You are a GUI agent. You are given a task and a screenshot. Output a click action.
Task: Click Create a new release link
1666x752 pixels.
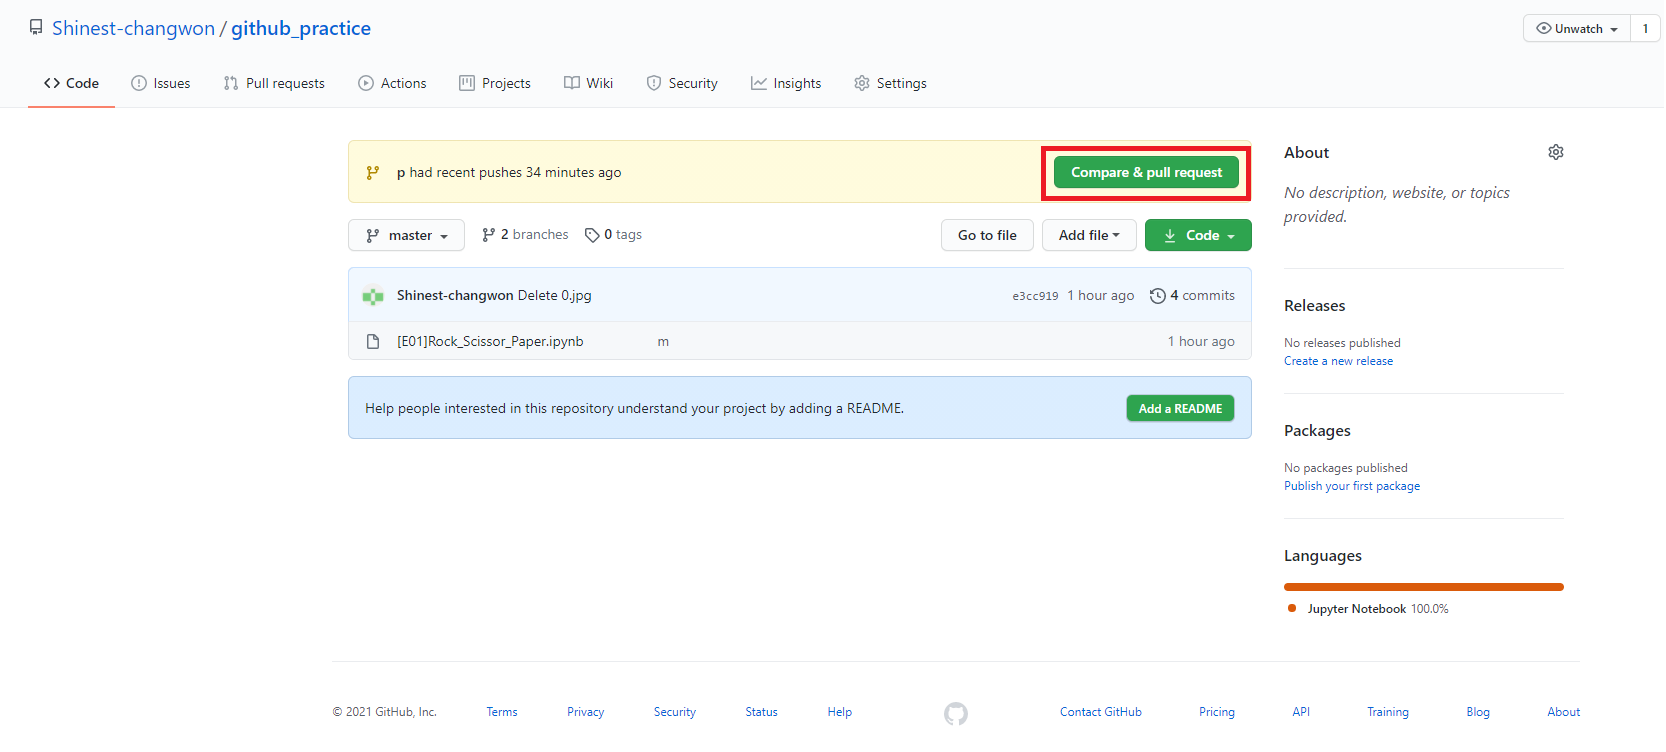pyautogui.click(x=1338, y=361)
